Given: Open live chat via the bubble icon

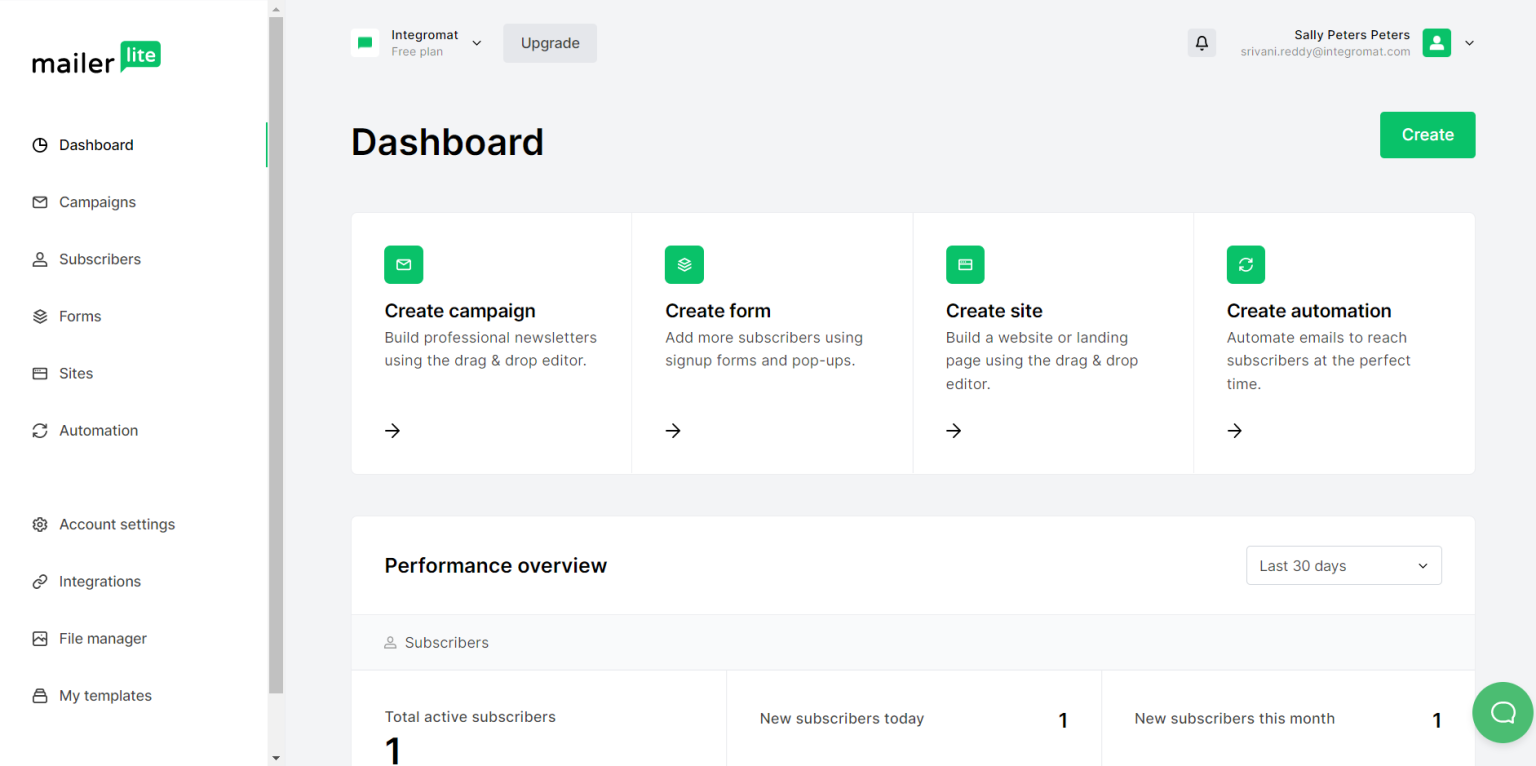Looking at the screenshot, I should point(1503,712).
